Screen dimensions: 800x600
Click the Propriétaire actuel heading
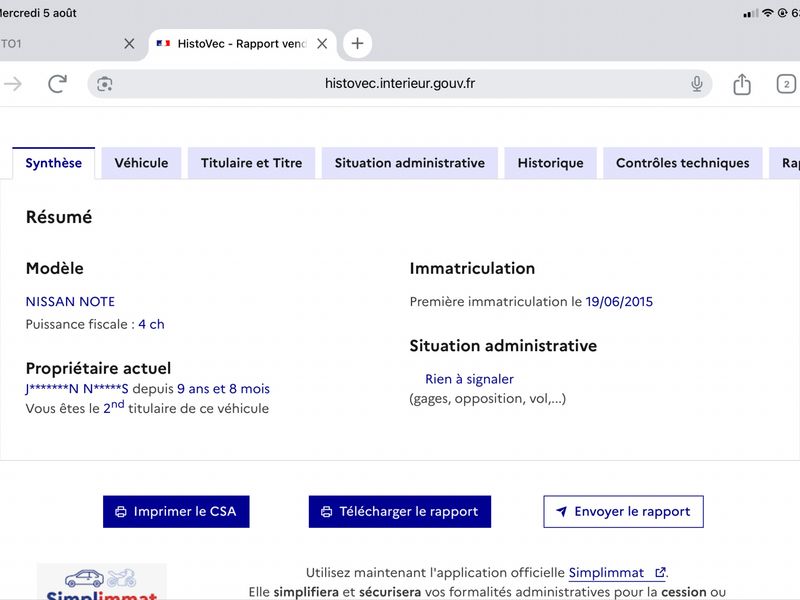point(98,368)
